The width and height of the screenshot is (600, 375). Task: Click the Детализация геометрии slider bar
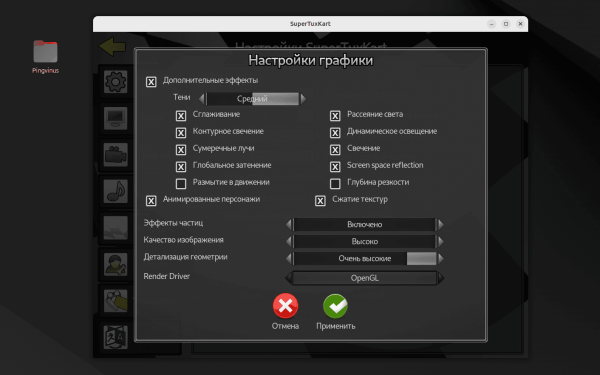365,259
